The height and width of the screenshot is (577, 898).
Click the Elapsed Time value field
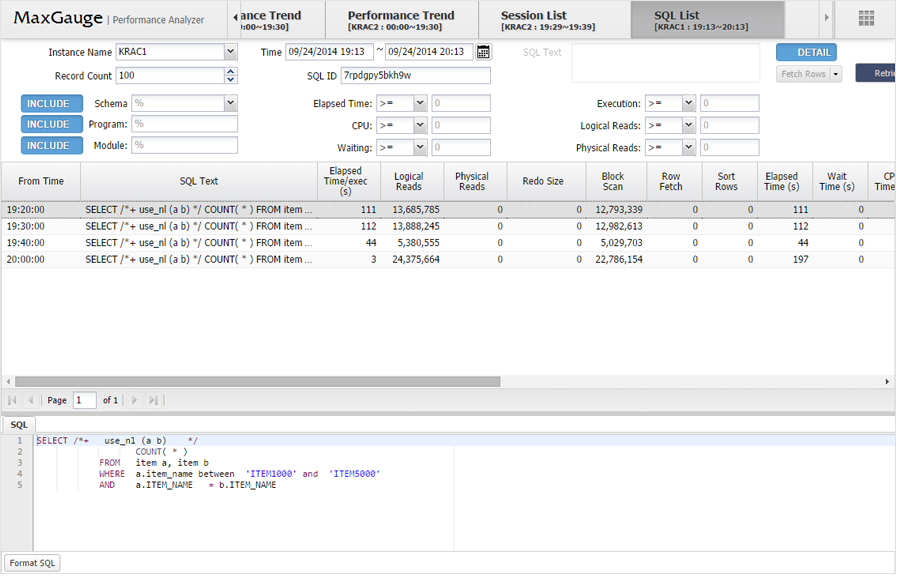coord(461,104)
